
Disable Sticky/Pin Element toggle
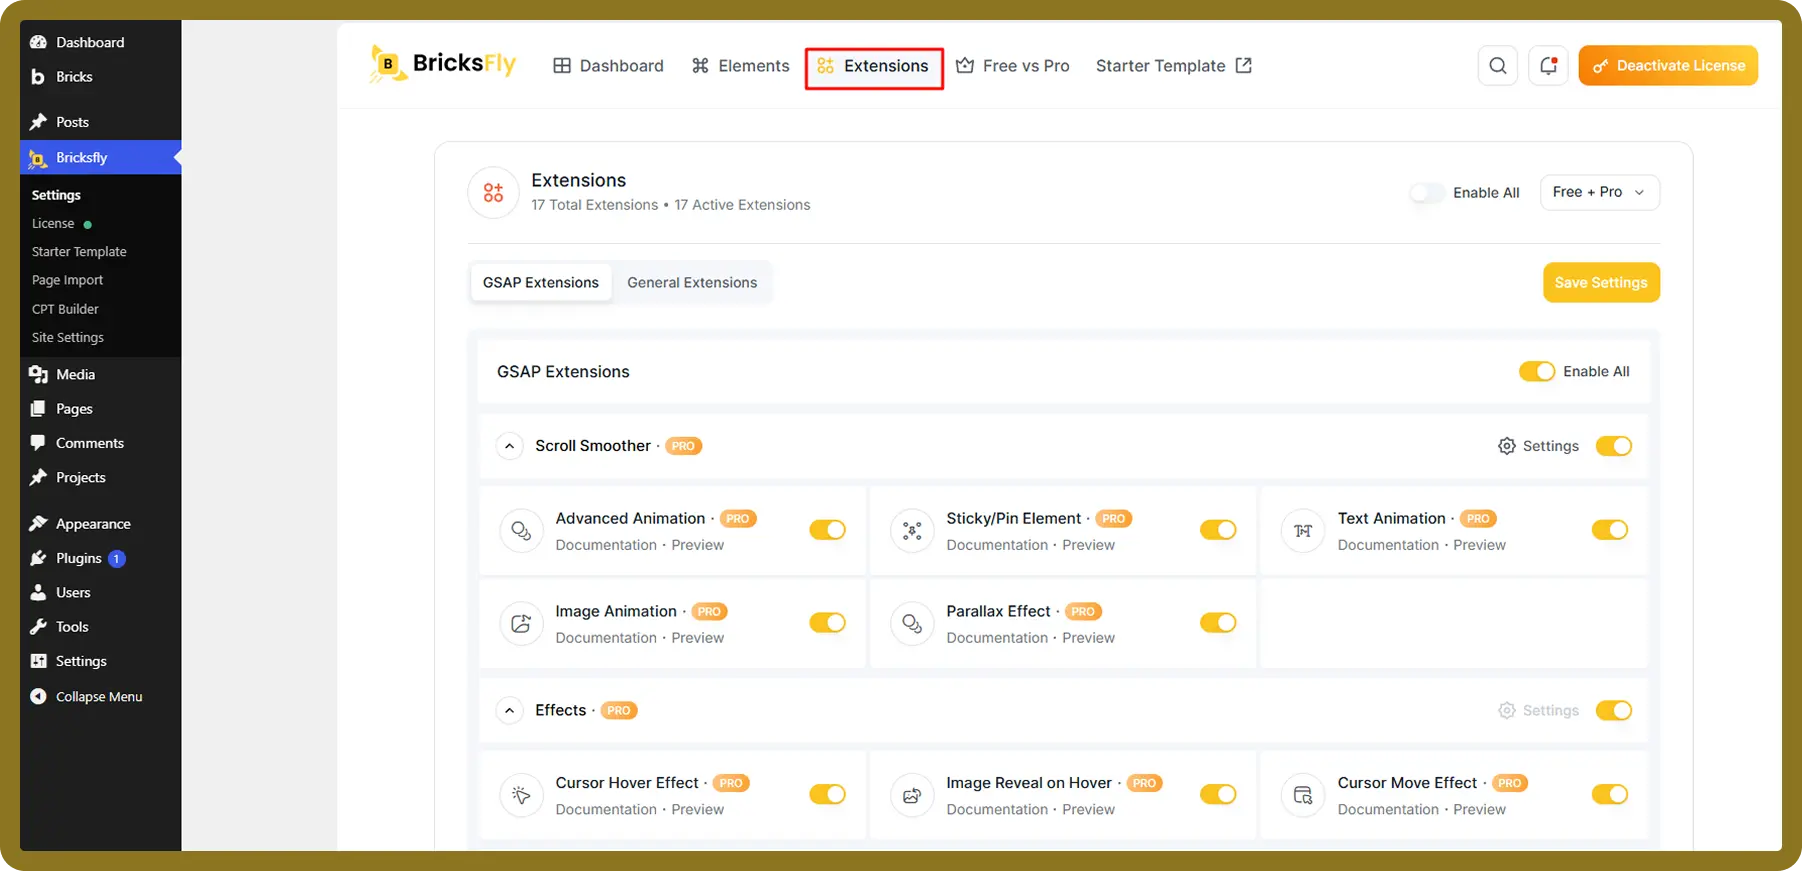point(1218,530)
